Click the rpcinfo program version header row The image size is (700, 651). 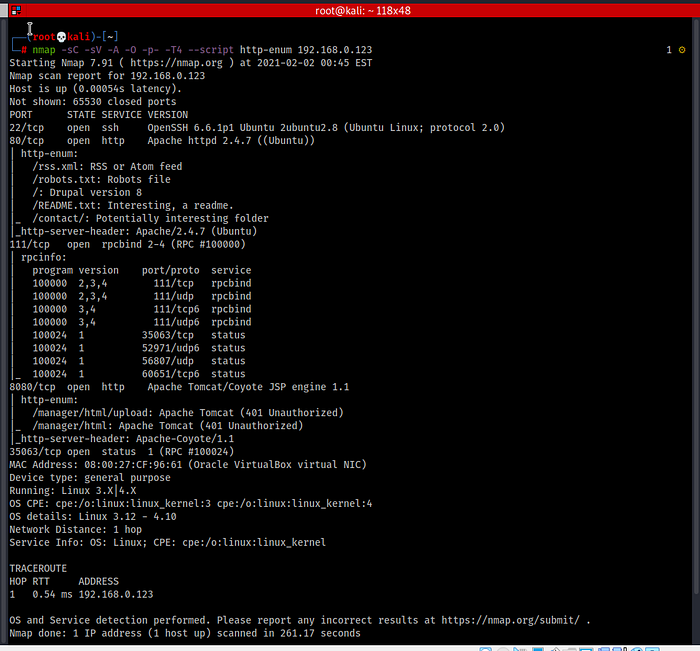tap(141, 270)
